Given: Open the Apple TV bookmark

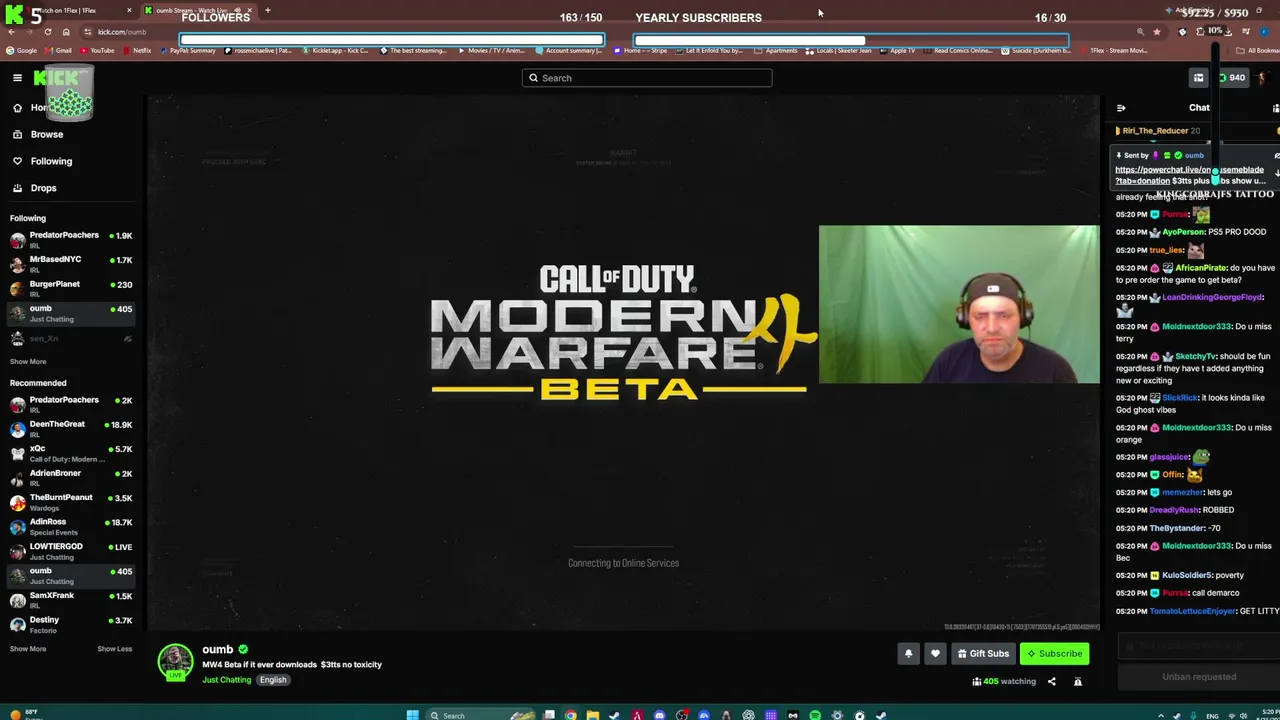Looking at the screenshot, I should pyautogui.click(x=897, y=50).
